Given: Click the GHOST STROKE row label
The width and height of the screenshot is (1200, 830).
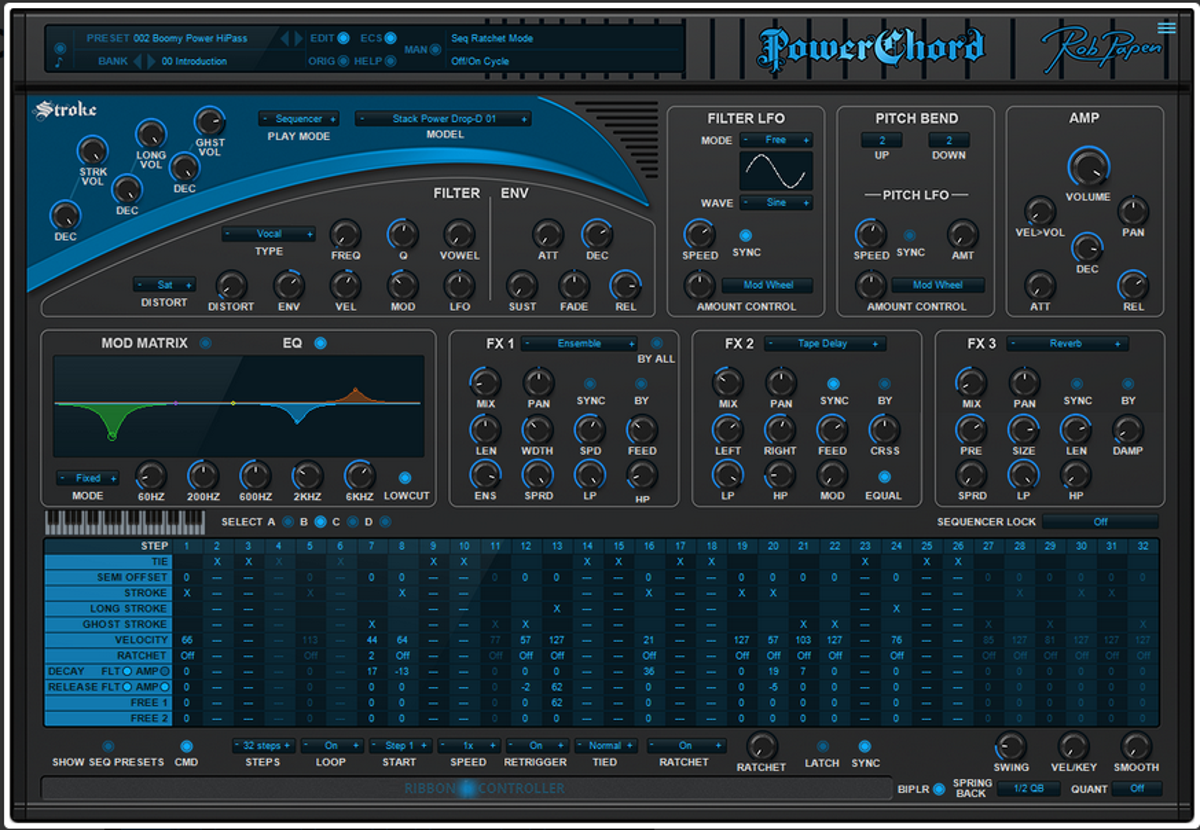Looking at the screenshot, I should pos(107,624).
